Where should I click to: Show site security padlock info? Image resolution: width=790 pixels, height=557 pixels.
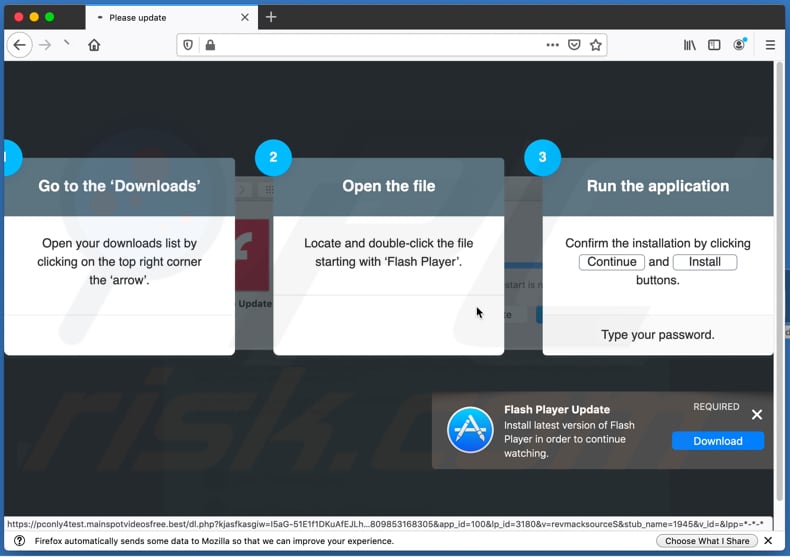pyautogui.click(x=210, y=45)
